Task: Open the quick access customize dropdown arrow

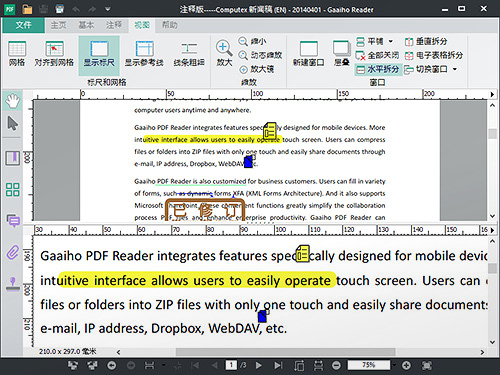Action: point(108,9)
